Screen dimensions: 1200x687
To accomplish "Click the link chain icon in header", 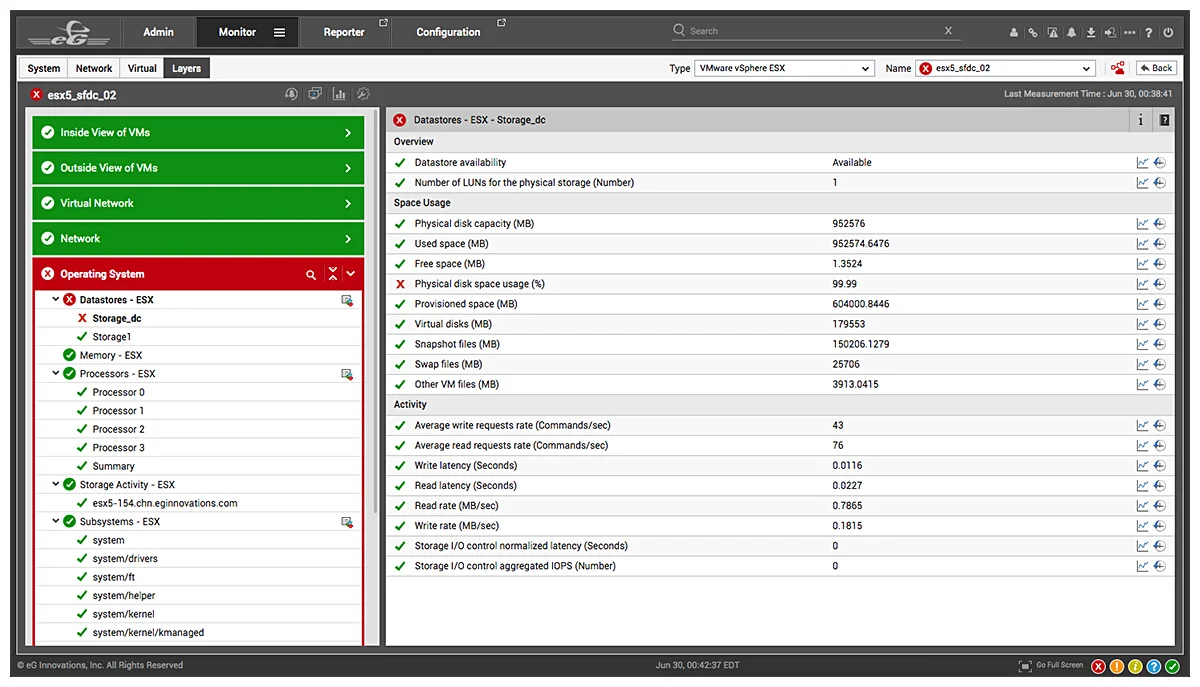I will click(1033, 32).
